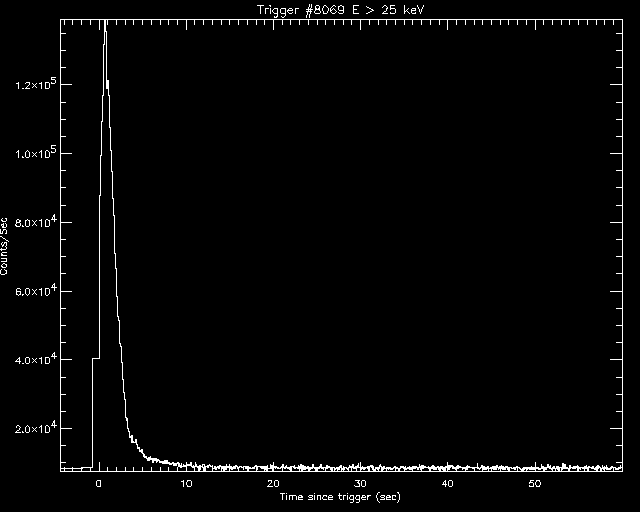Select the x-axis label "Time since trigger (sec)"

pyautogui.click(x=340, y=497)
